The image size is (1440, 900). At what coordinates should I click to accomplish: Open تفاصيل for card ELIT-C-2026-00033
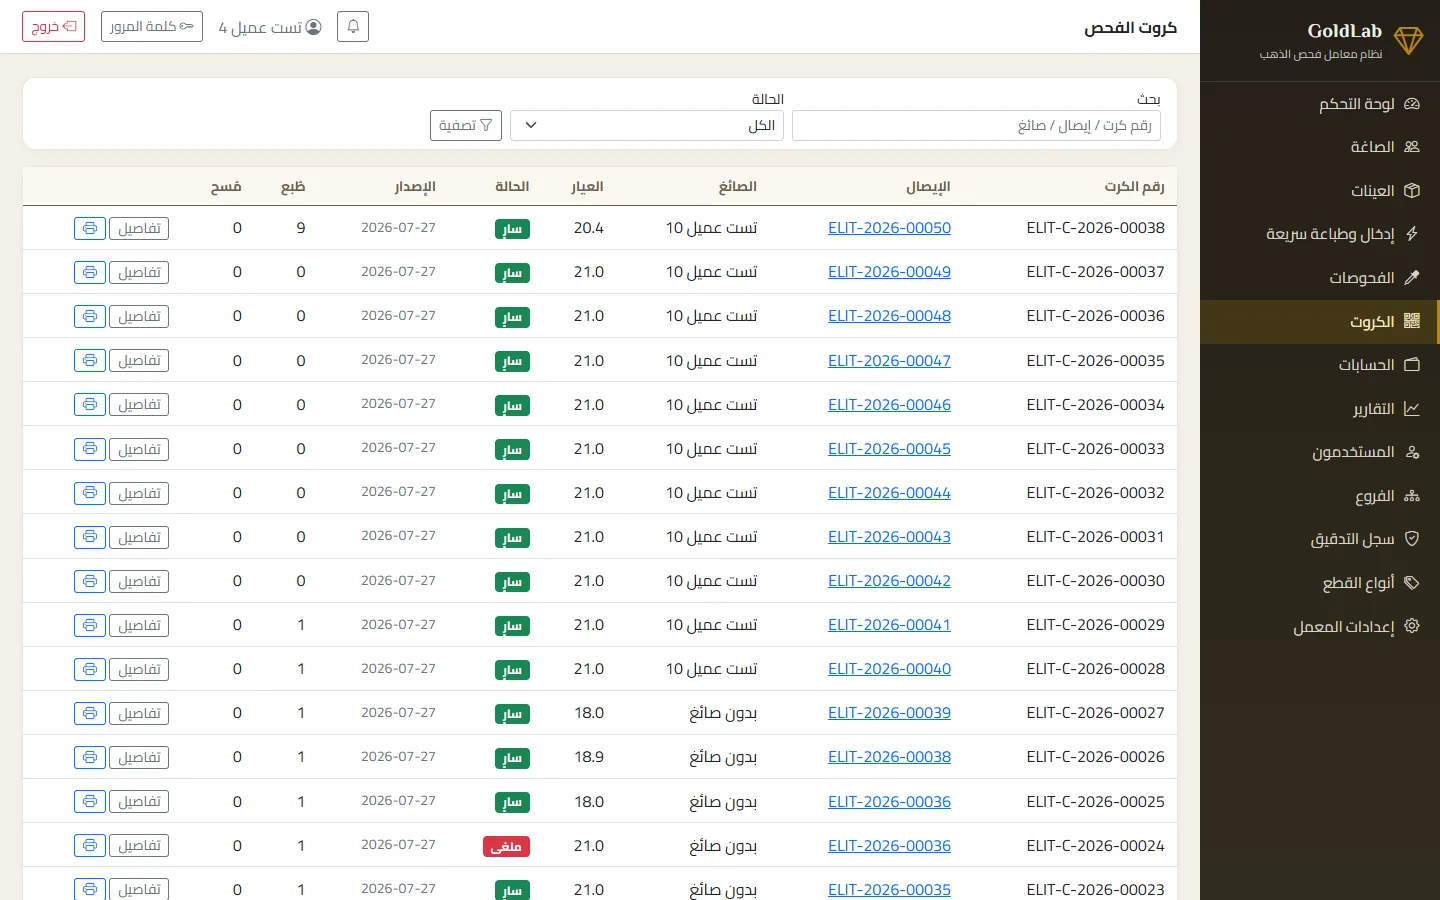tap(139, 449)
